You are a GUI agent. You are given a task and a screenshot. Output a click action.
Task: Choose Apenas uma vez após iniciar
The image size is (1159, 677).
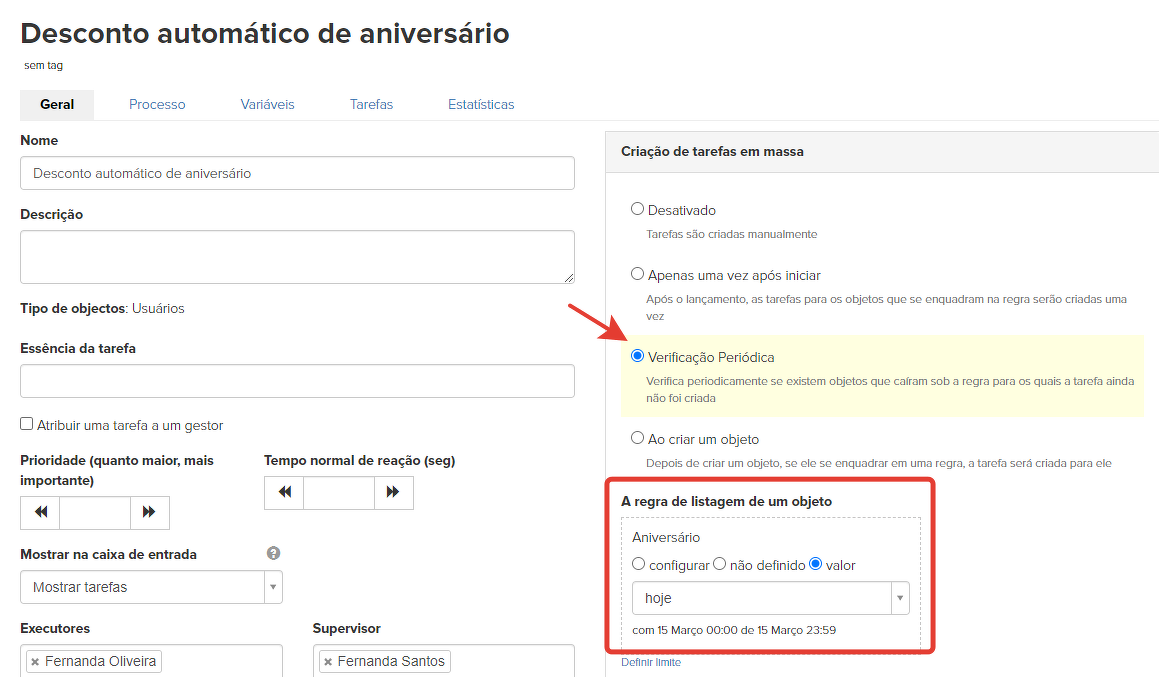[x=637, y=274]
